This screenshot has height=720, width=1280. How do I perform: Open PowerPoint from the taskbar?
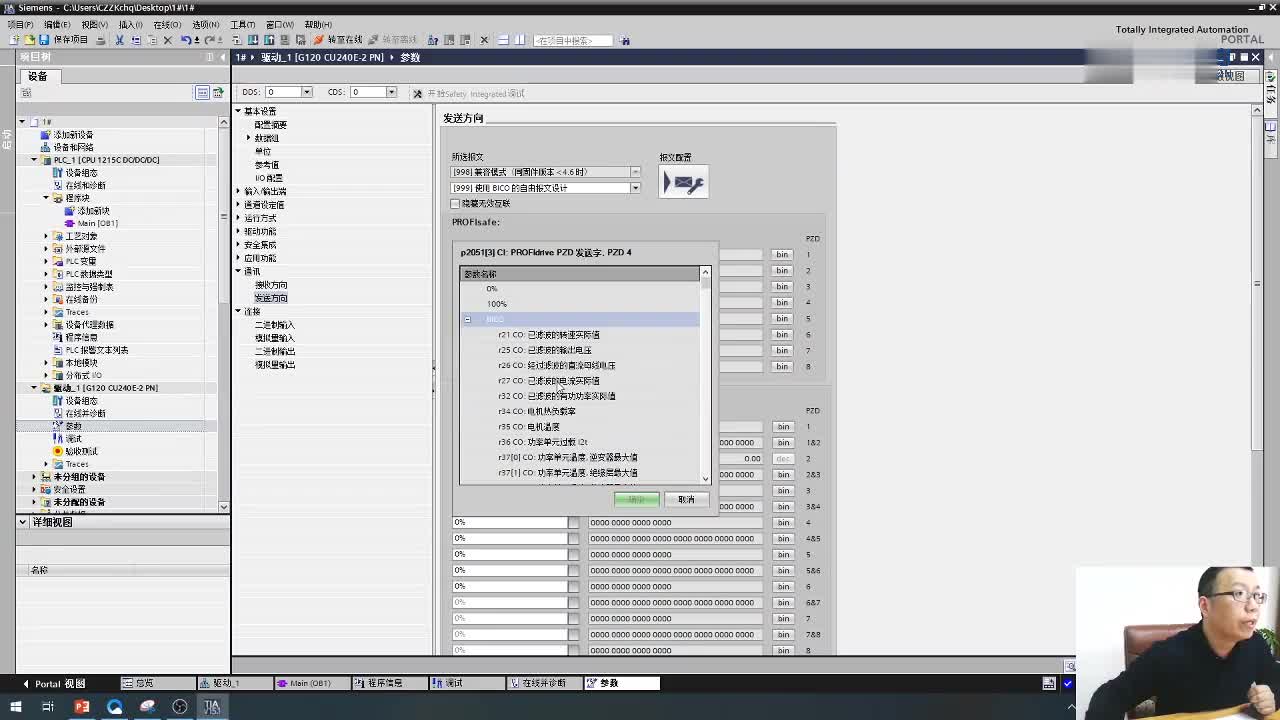point(82,706)
